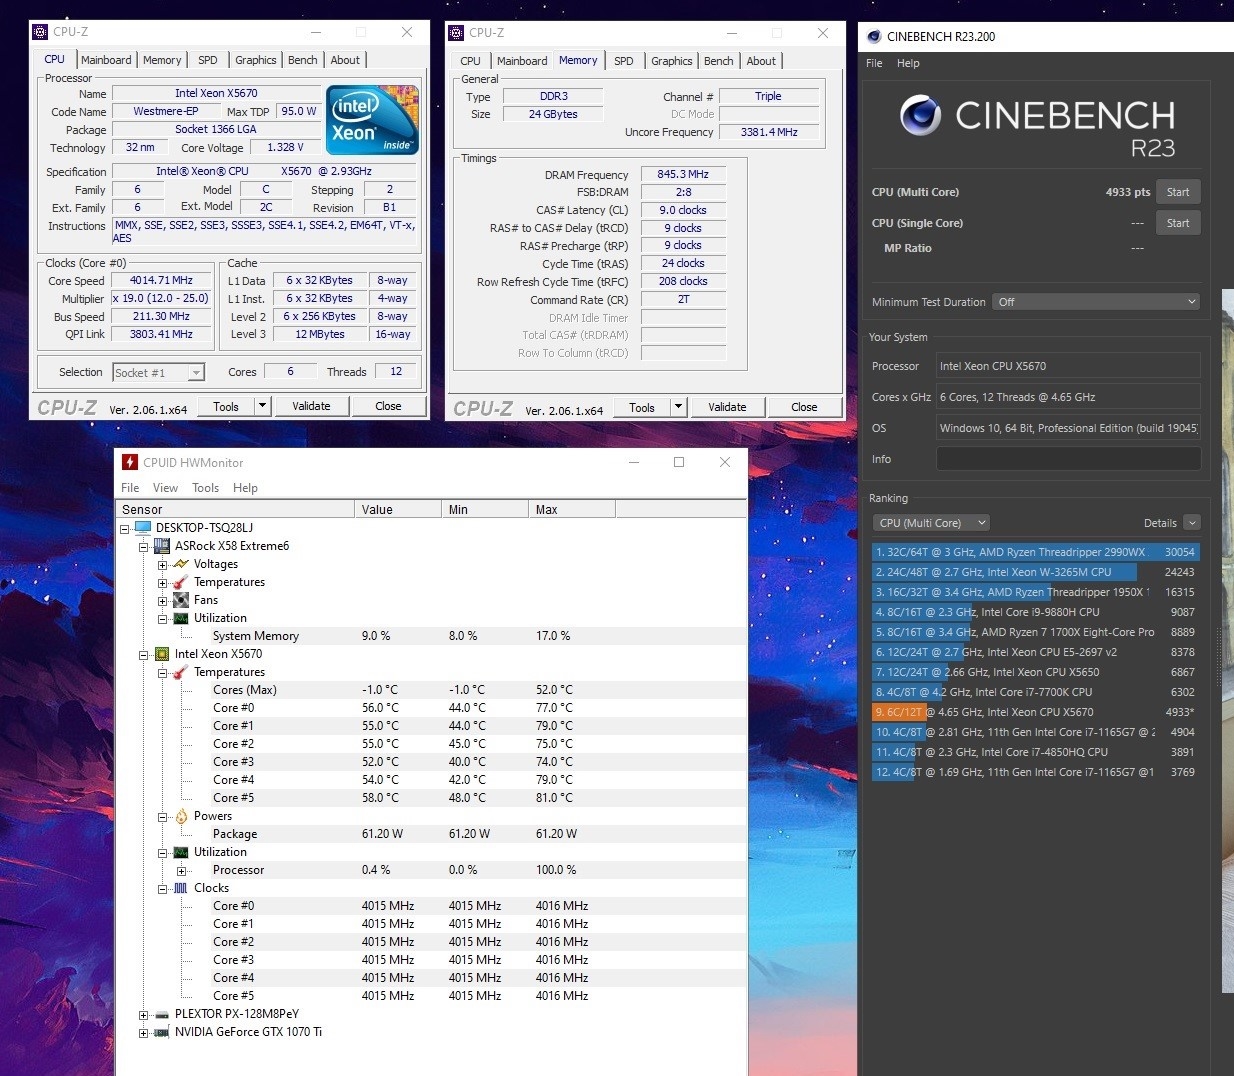
Task: Click the Voltages lightning icon in HWMonitor
Action: pos(181,564)
